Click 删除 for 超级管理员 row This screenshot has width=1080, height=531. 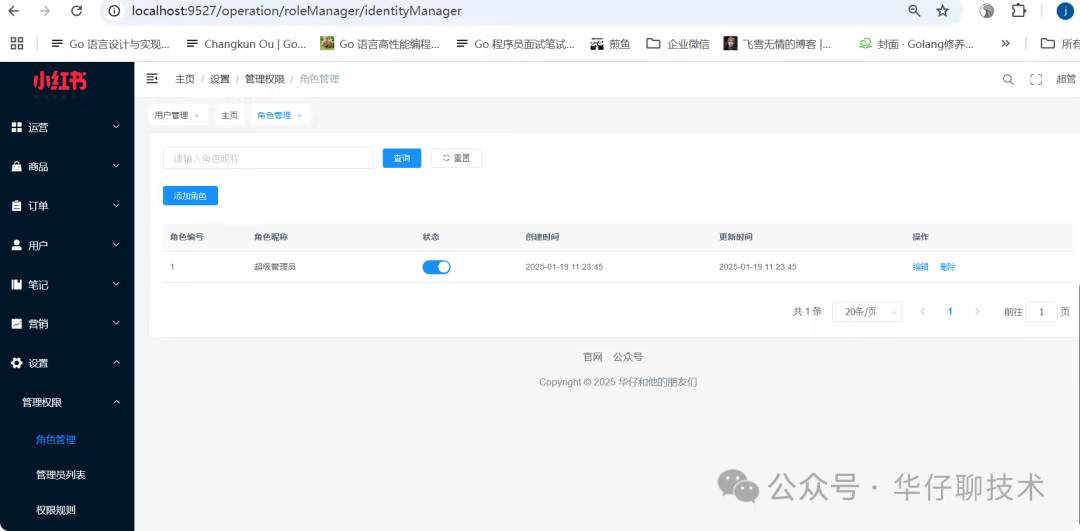[948, 267]
